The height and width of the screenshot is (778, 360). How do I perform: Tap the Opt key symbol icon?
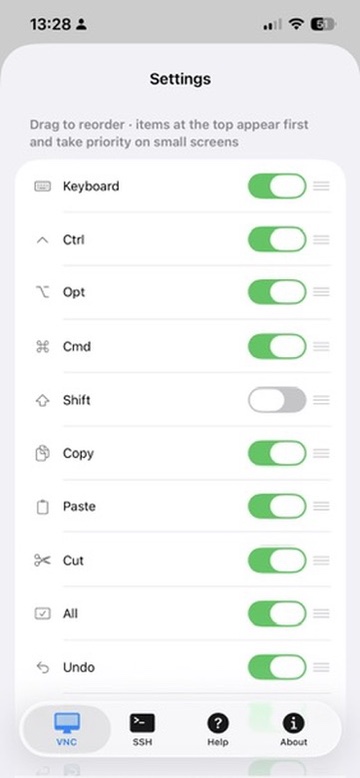coord(43,293)
